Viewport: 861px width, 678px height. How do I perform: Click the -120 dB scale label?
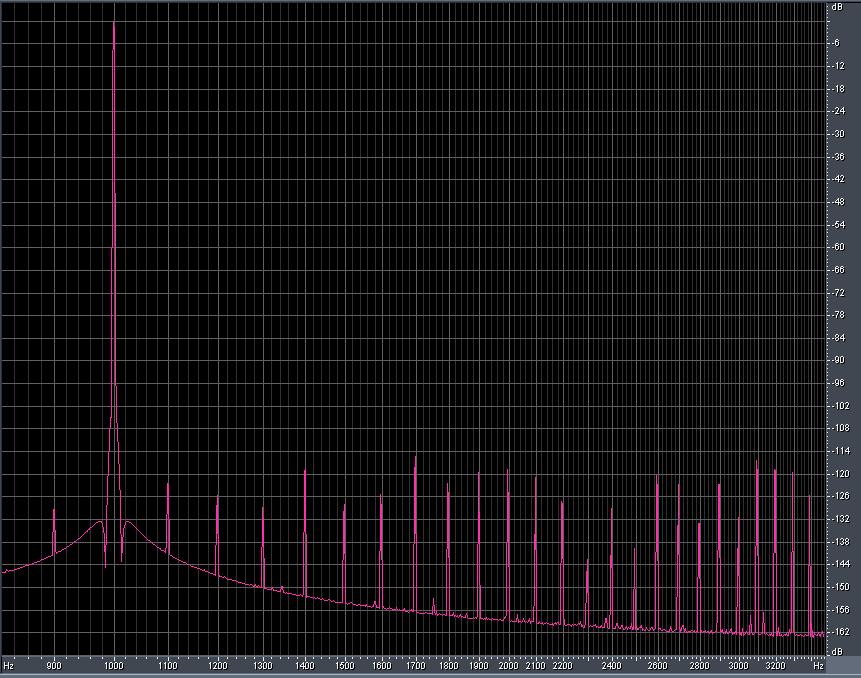tap(840, 474)
